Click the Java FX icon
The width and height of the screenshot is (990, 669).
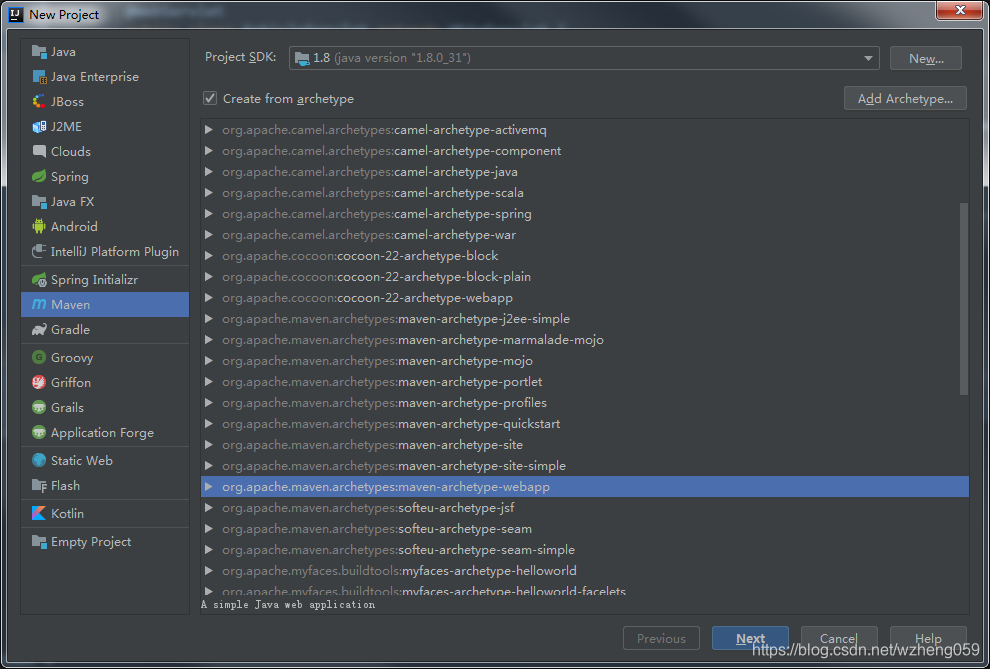(x=39, y=202)
